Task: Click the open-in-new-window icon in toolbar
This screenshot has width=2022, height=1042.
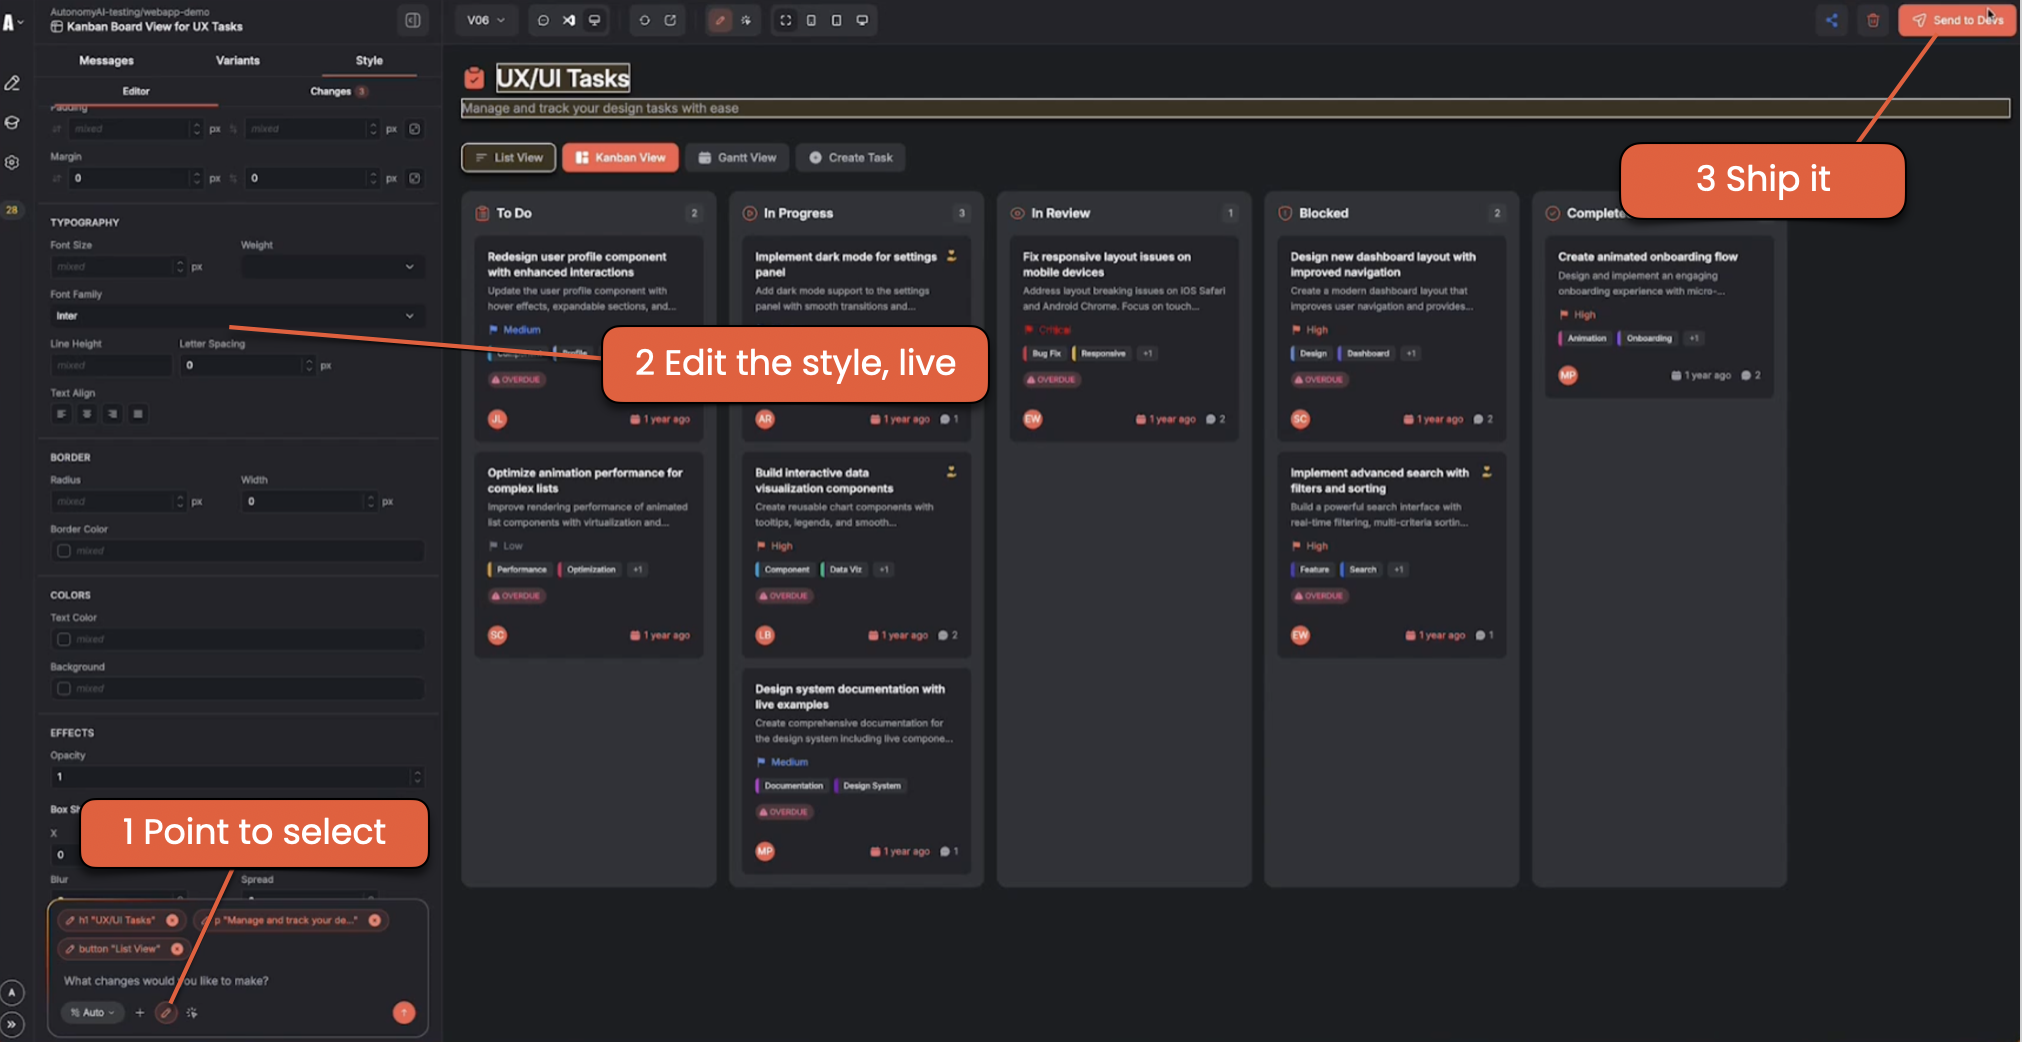Action: 670,20
